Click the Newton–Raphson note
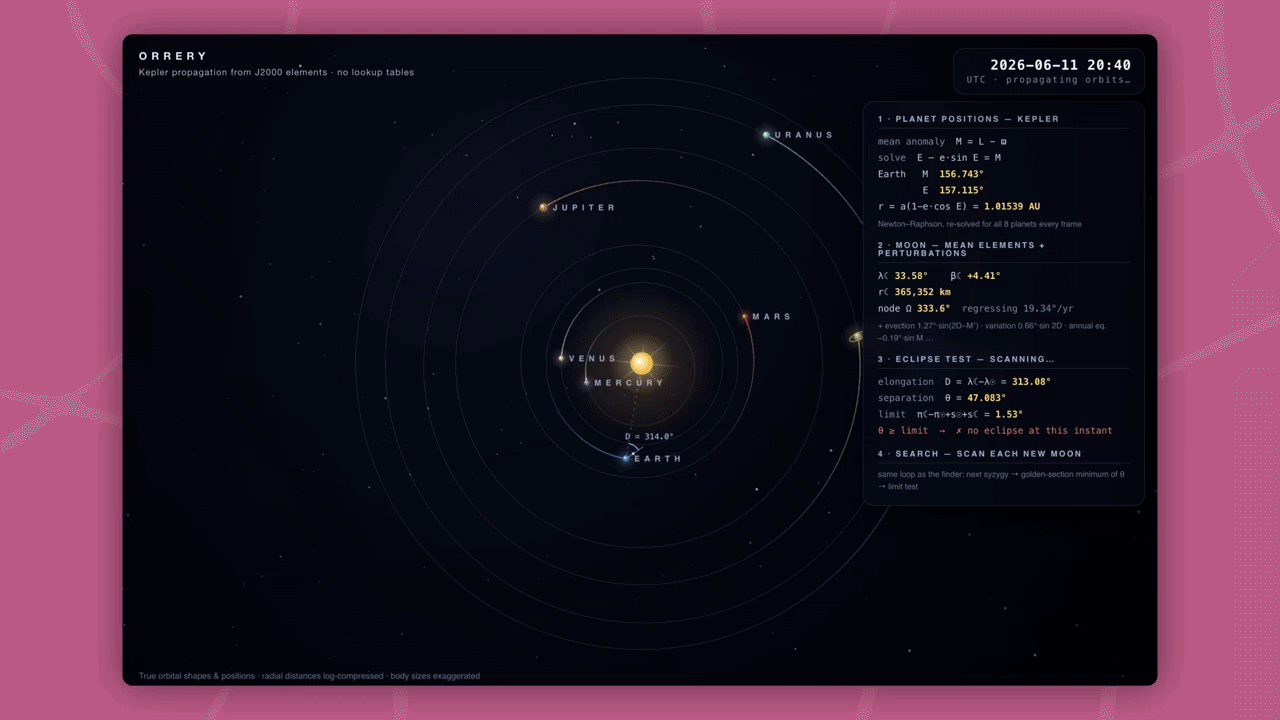 tap(979, 224)
